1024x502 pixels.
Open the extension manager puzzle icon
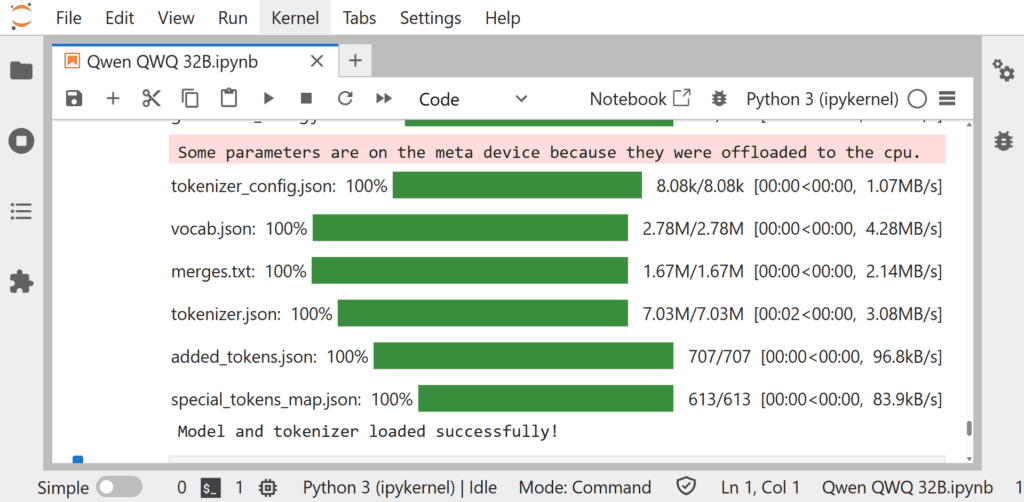click(x=21, y=282)
